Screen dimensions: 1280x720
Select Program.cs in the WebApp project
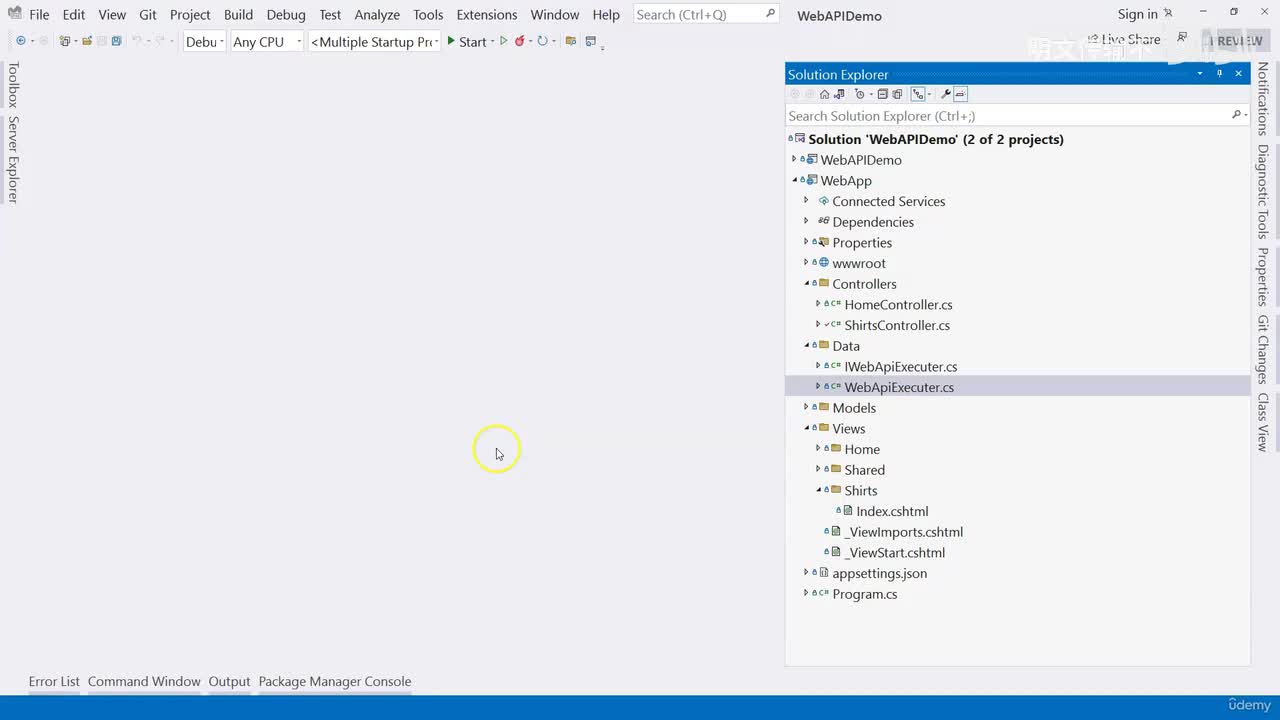tap(865, 594)
